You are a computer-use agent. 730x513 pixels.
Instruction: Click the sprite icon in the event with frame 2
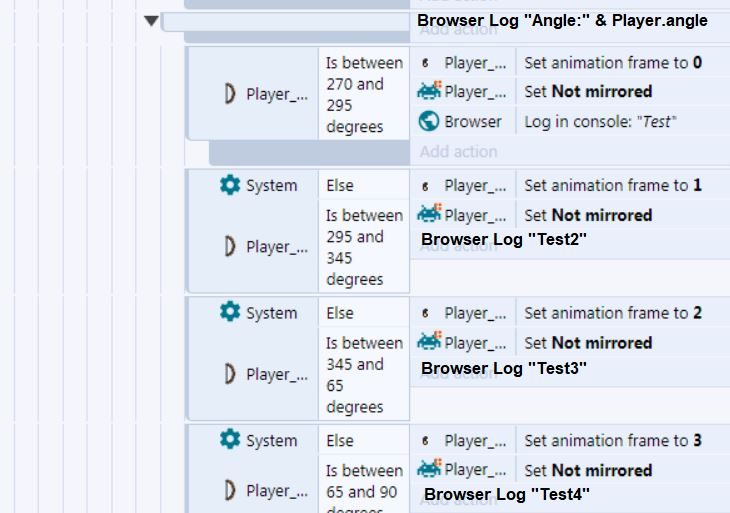click(429, 341)
